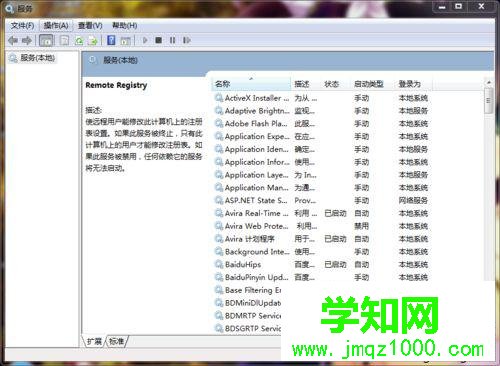Select the Application Experience service row
Viewport: 500px width, 366px height.
pos(322,136)
